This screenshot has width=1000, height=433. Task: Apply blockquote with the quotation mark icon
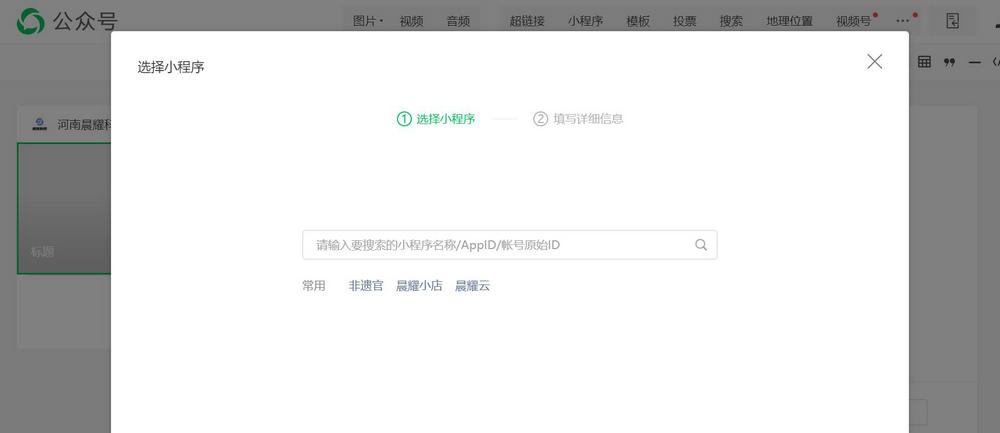[x=950, y=62]
